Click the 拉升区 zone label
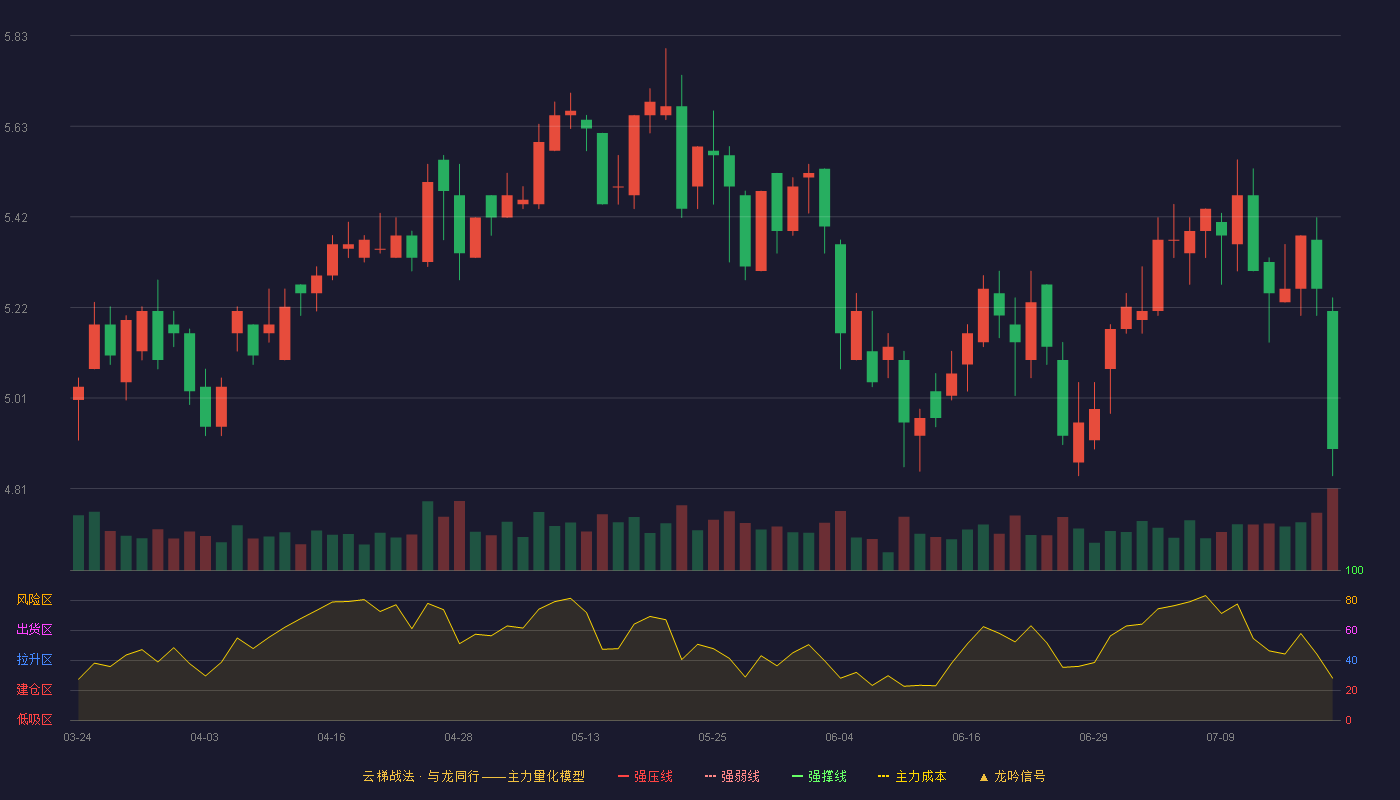This screenshot has height=800, width=1400. point(34,660)
